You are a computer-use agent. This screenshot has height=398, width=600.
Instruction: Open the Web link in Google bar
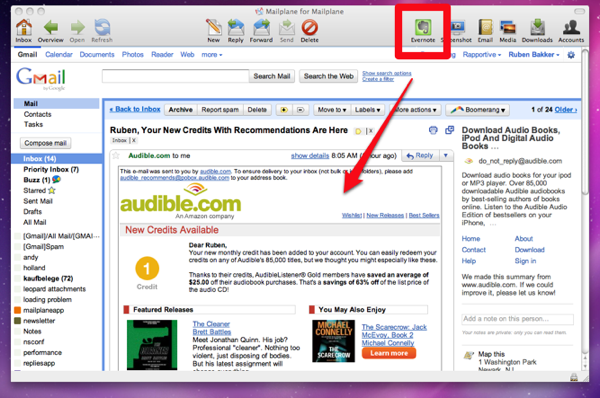(x=187, y=55)
